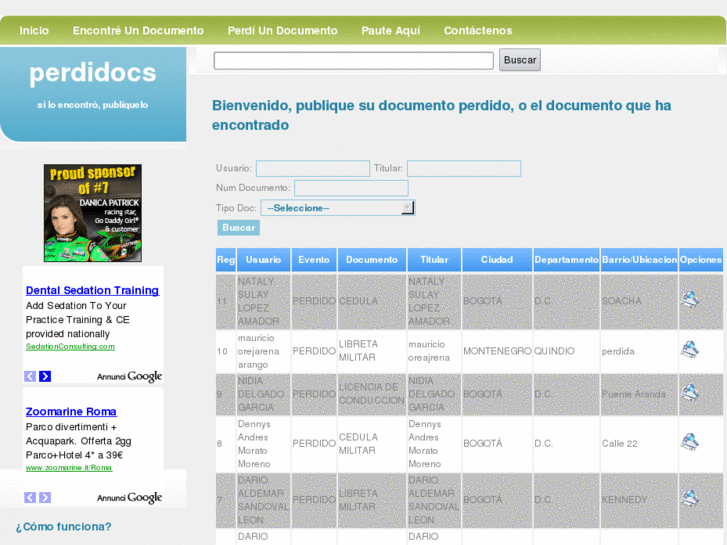This screenshot has width=727, height=545.
Task: Click the KENNEDY location cell
Action: click(x=639, y=500)
